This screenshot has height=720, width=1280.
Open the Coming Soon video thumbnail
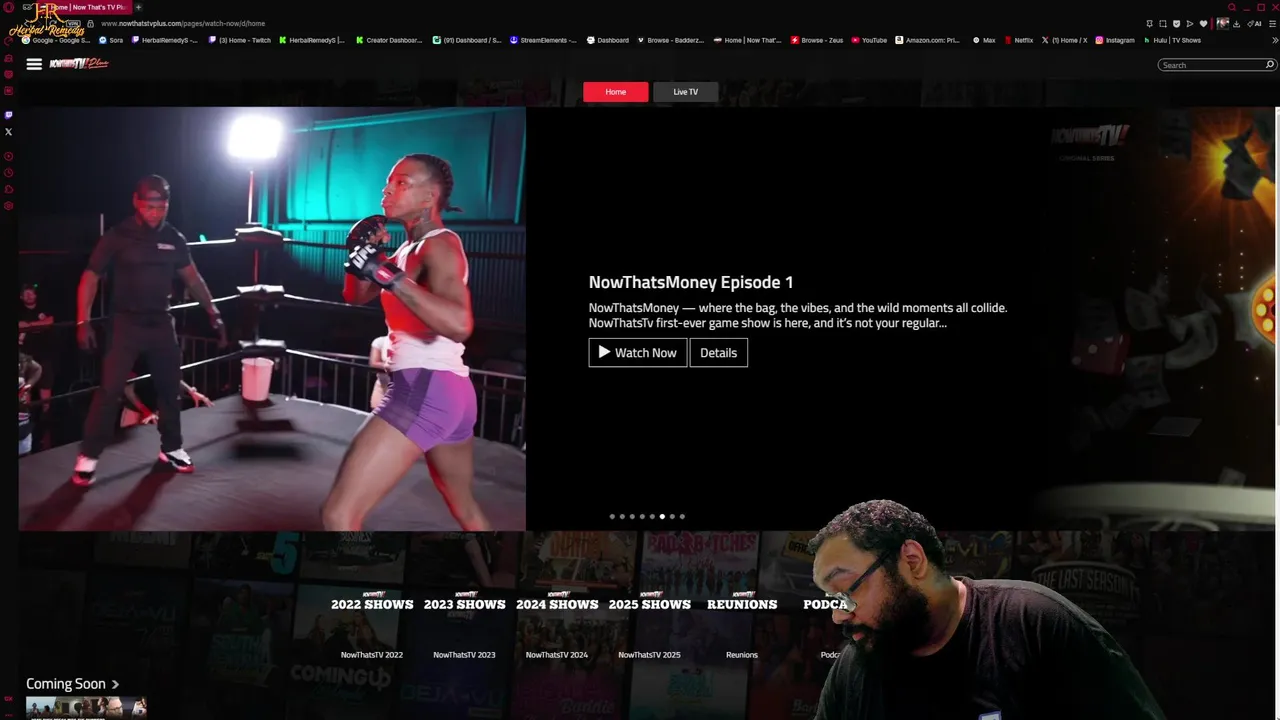86,708
